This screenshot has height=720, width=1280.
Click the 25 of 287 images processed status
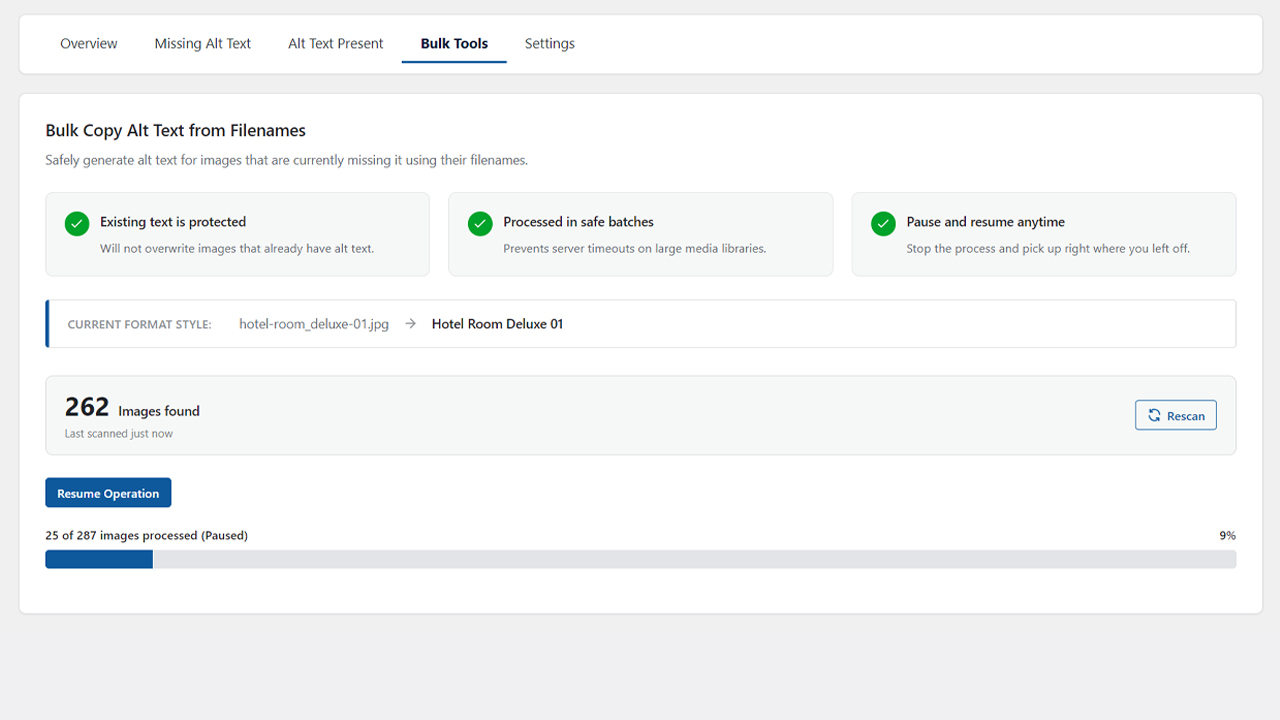pos(146,536)
